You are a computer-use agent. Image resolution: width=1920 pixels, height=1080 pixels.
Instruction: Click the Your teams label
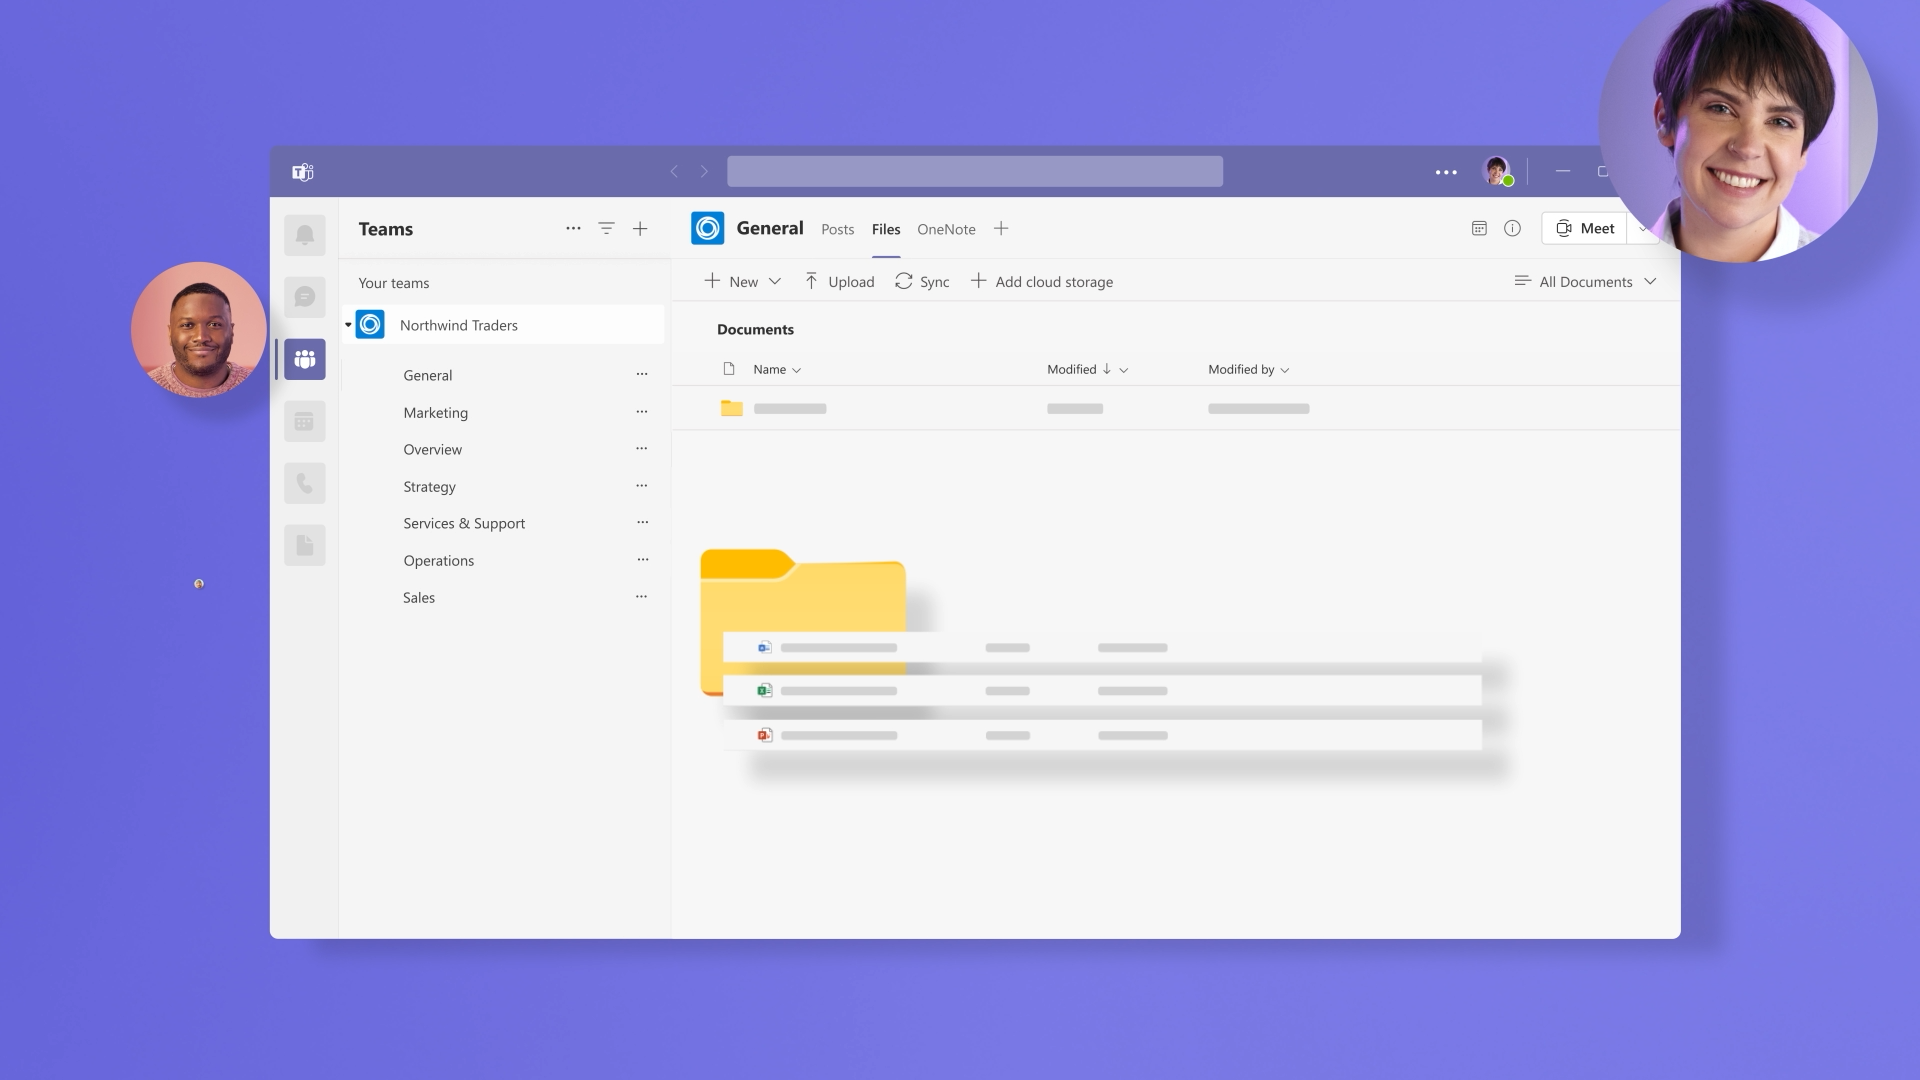coord(394,283)
